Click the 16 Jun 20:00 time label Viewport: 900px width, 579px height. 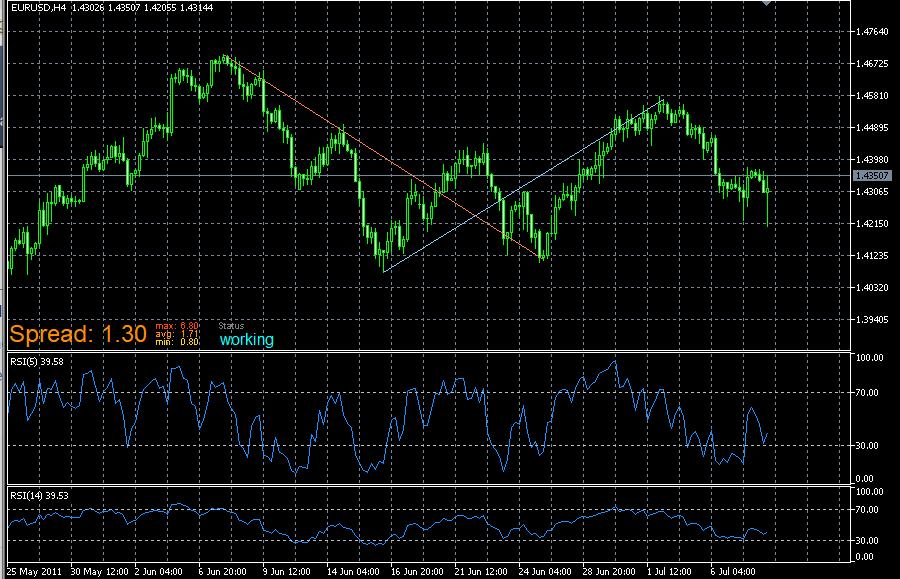(417, 572)
